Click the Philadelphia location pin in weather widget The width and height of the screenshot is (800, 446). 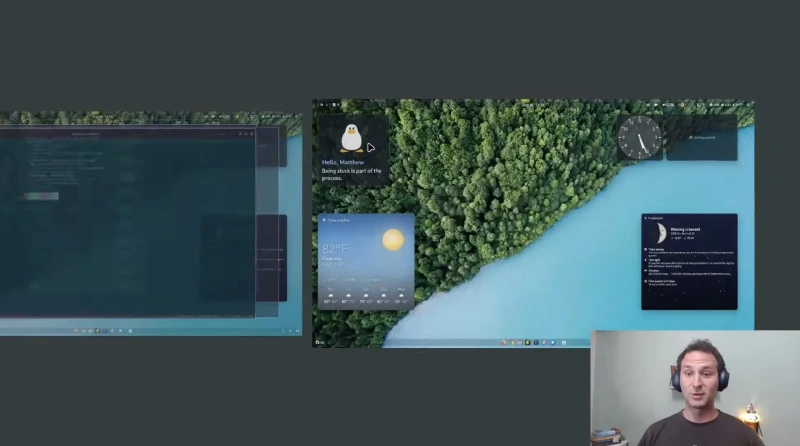(324, 220)
